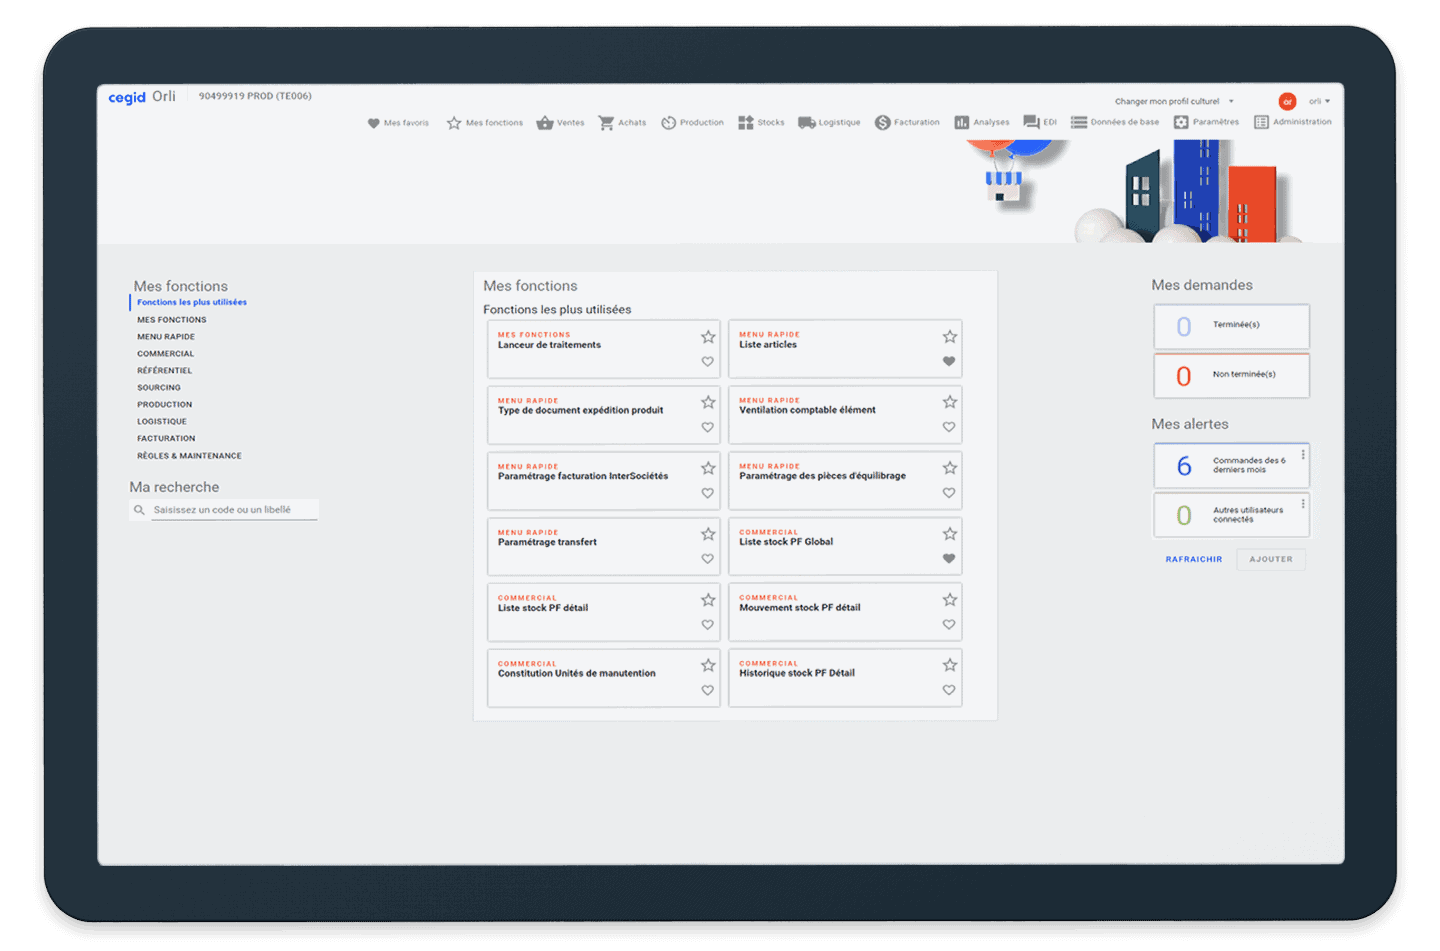This screenshot has height=951, width=1440.
Task: Open the Non terminée(s) requests tile
Action: 1231,375
